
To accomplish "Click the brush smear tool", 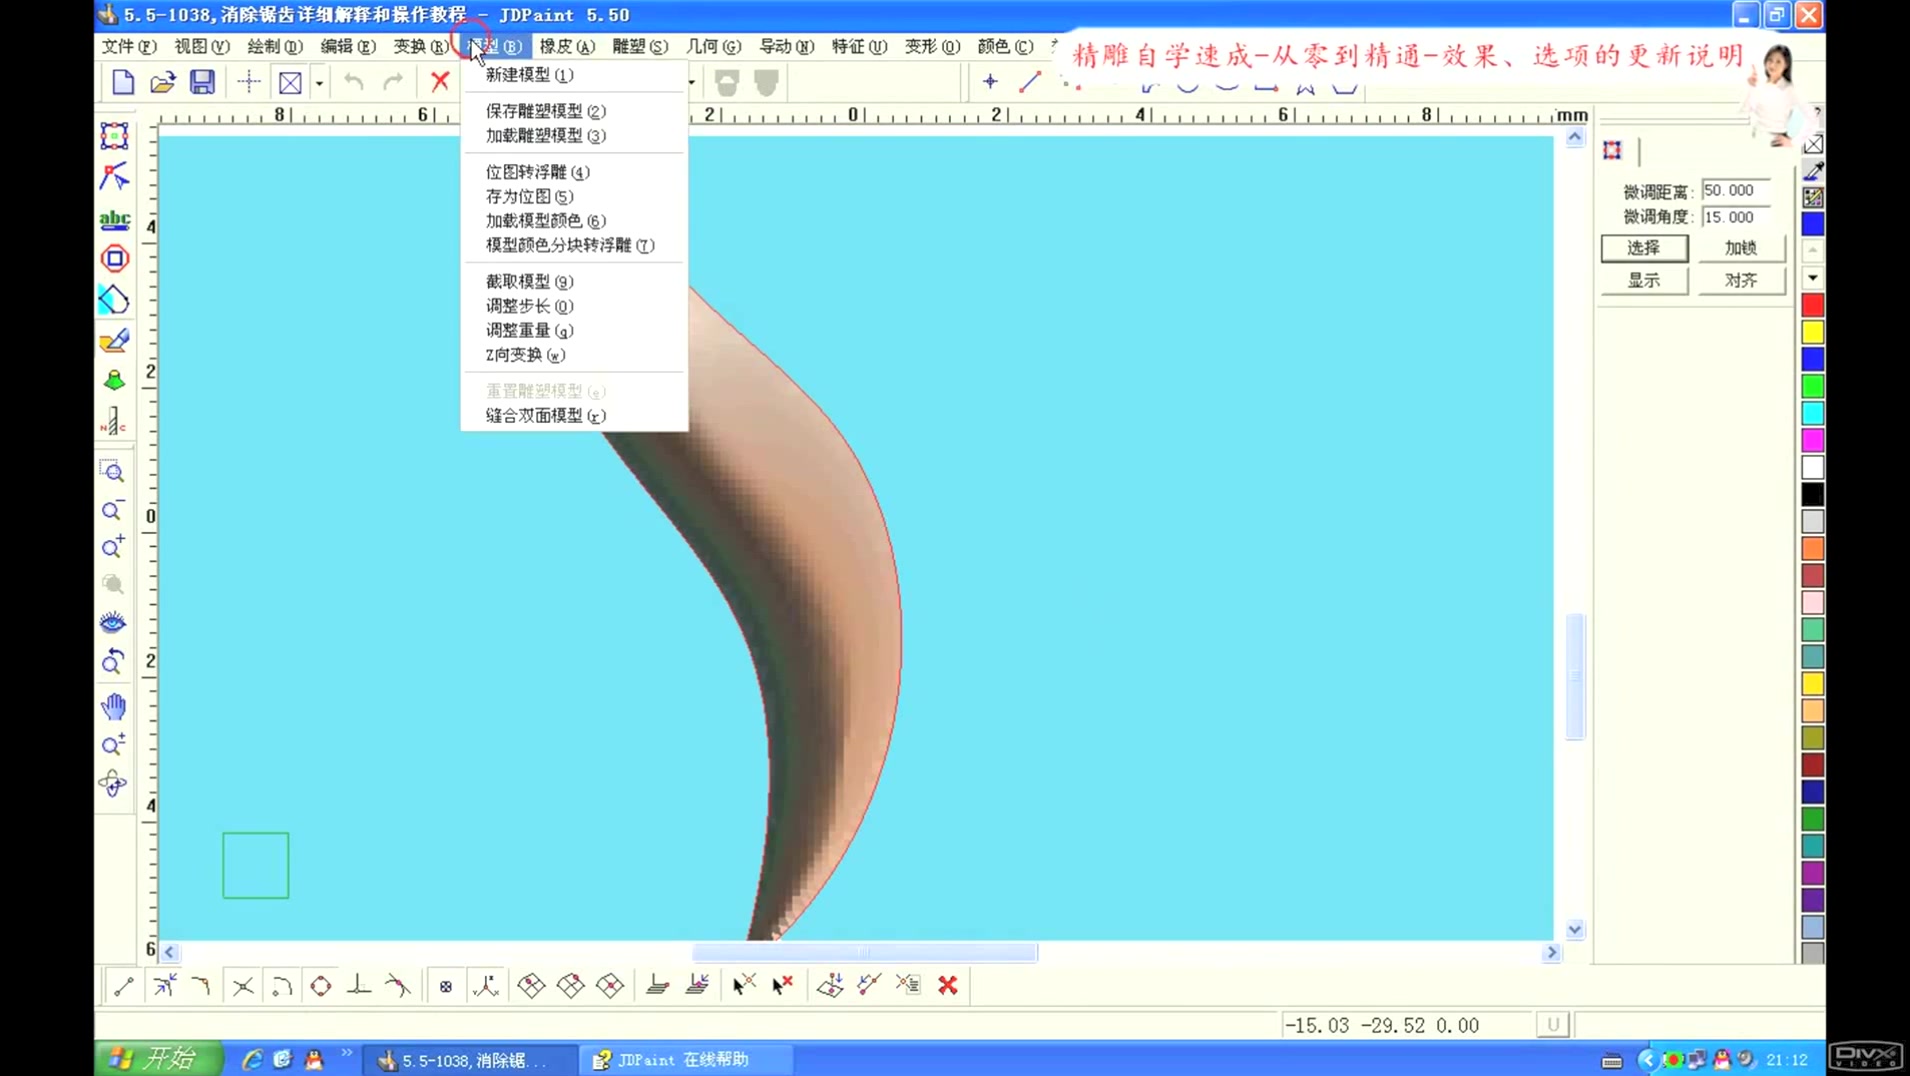I will coord(113,340).
